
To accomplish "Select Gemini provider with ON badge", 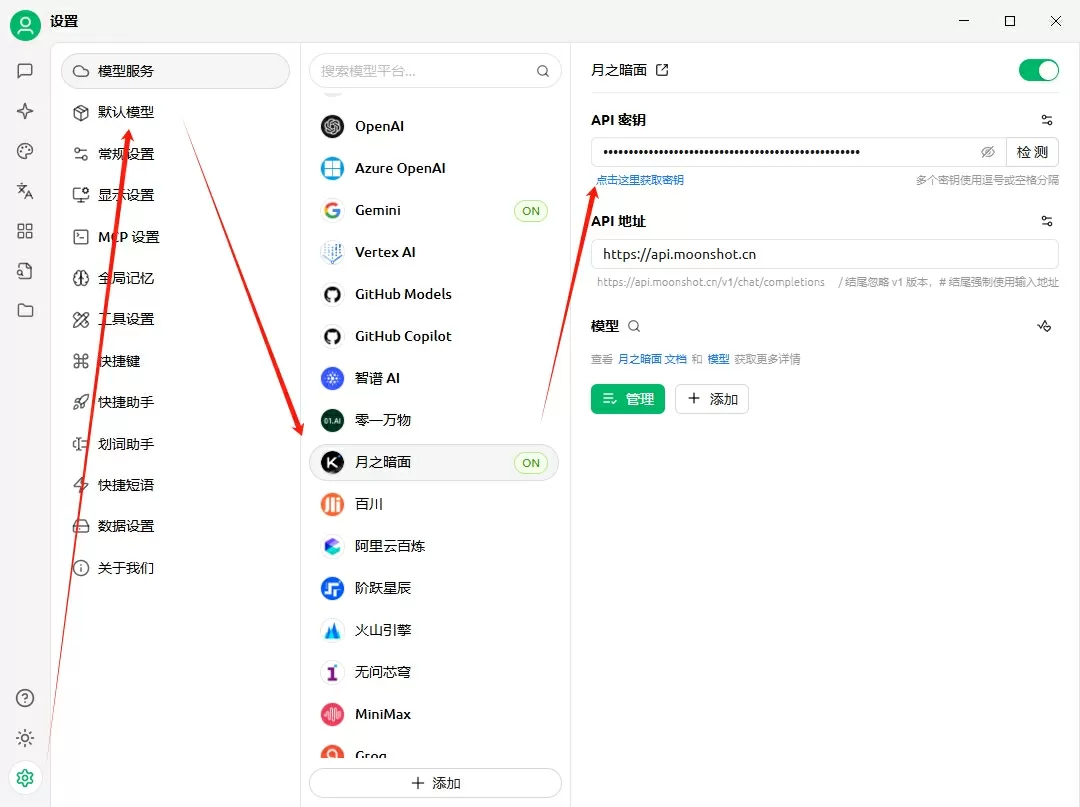I will click(x=435, y=211).
